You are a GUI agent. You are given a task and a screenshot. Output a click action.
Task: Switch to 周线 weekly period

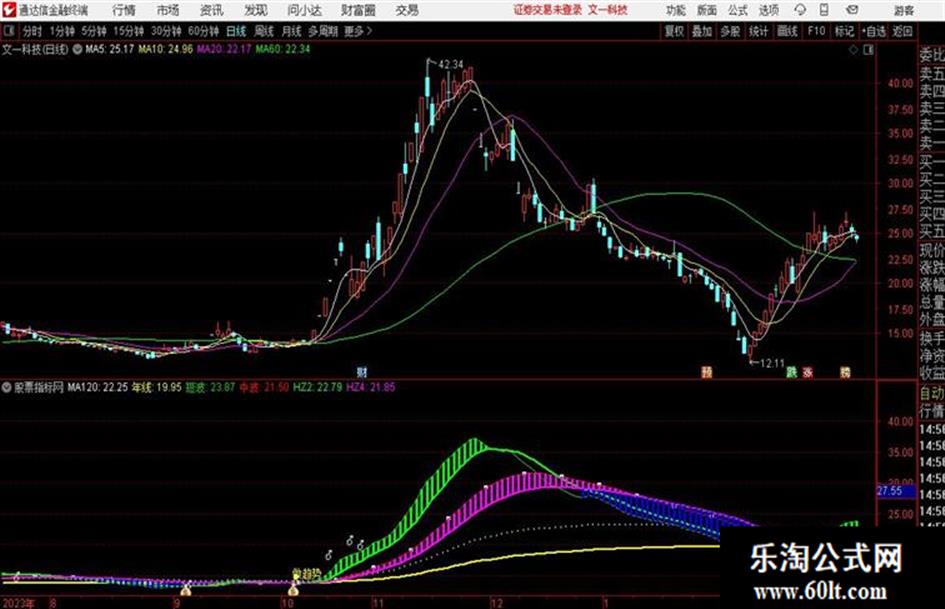click(264, 31)
